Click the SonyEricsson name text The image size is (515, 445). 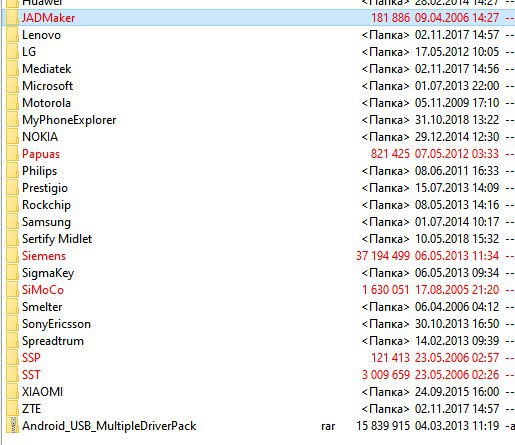click(x=56, y=324)
